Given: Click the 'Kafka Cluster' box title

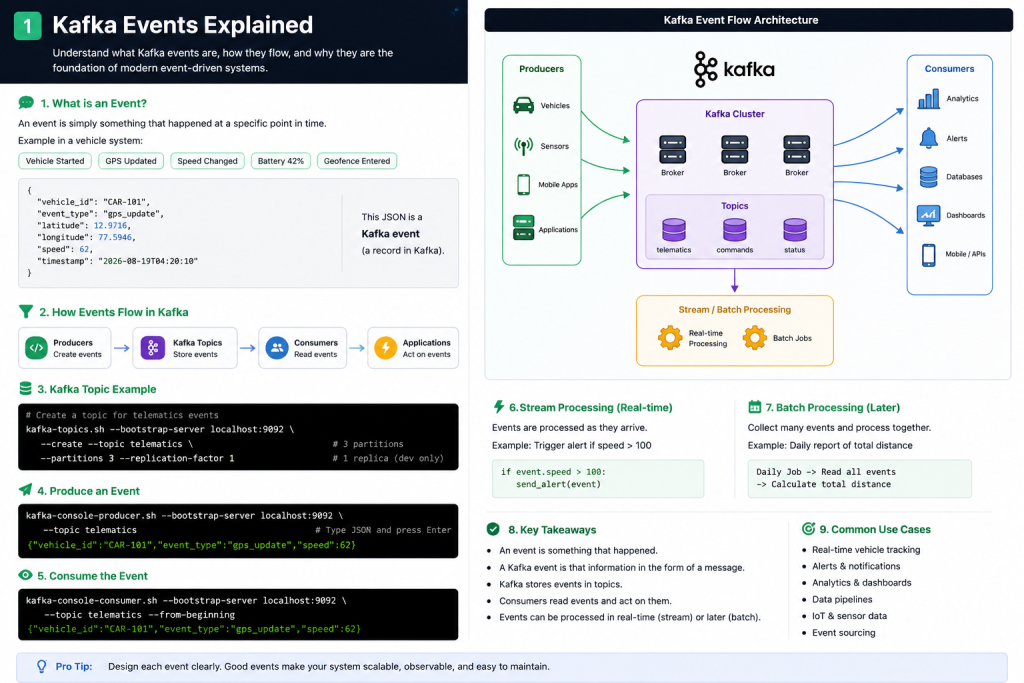Looking at the screenshot, I should pos(734,114).
